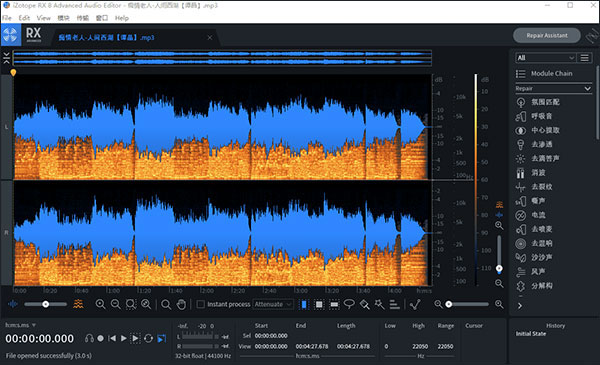Toggle input monitoring with the headphones icon
Image resolution: width=600 pixels, height=365 pixels.
click(89, 338)
